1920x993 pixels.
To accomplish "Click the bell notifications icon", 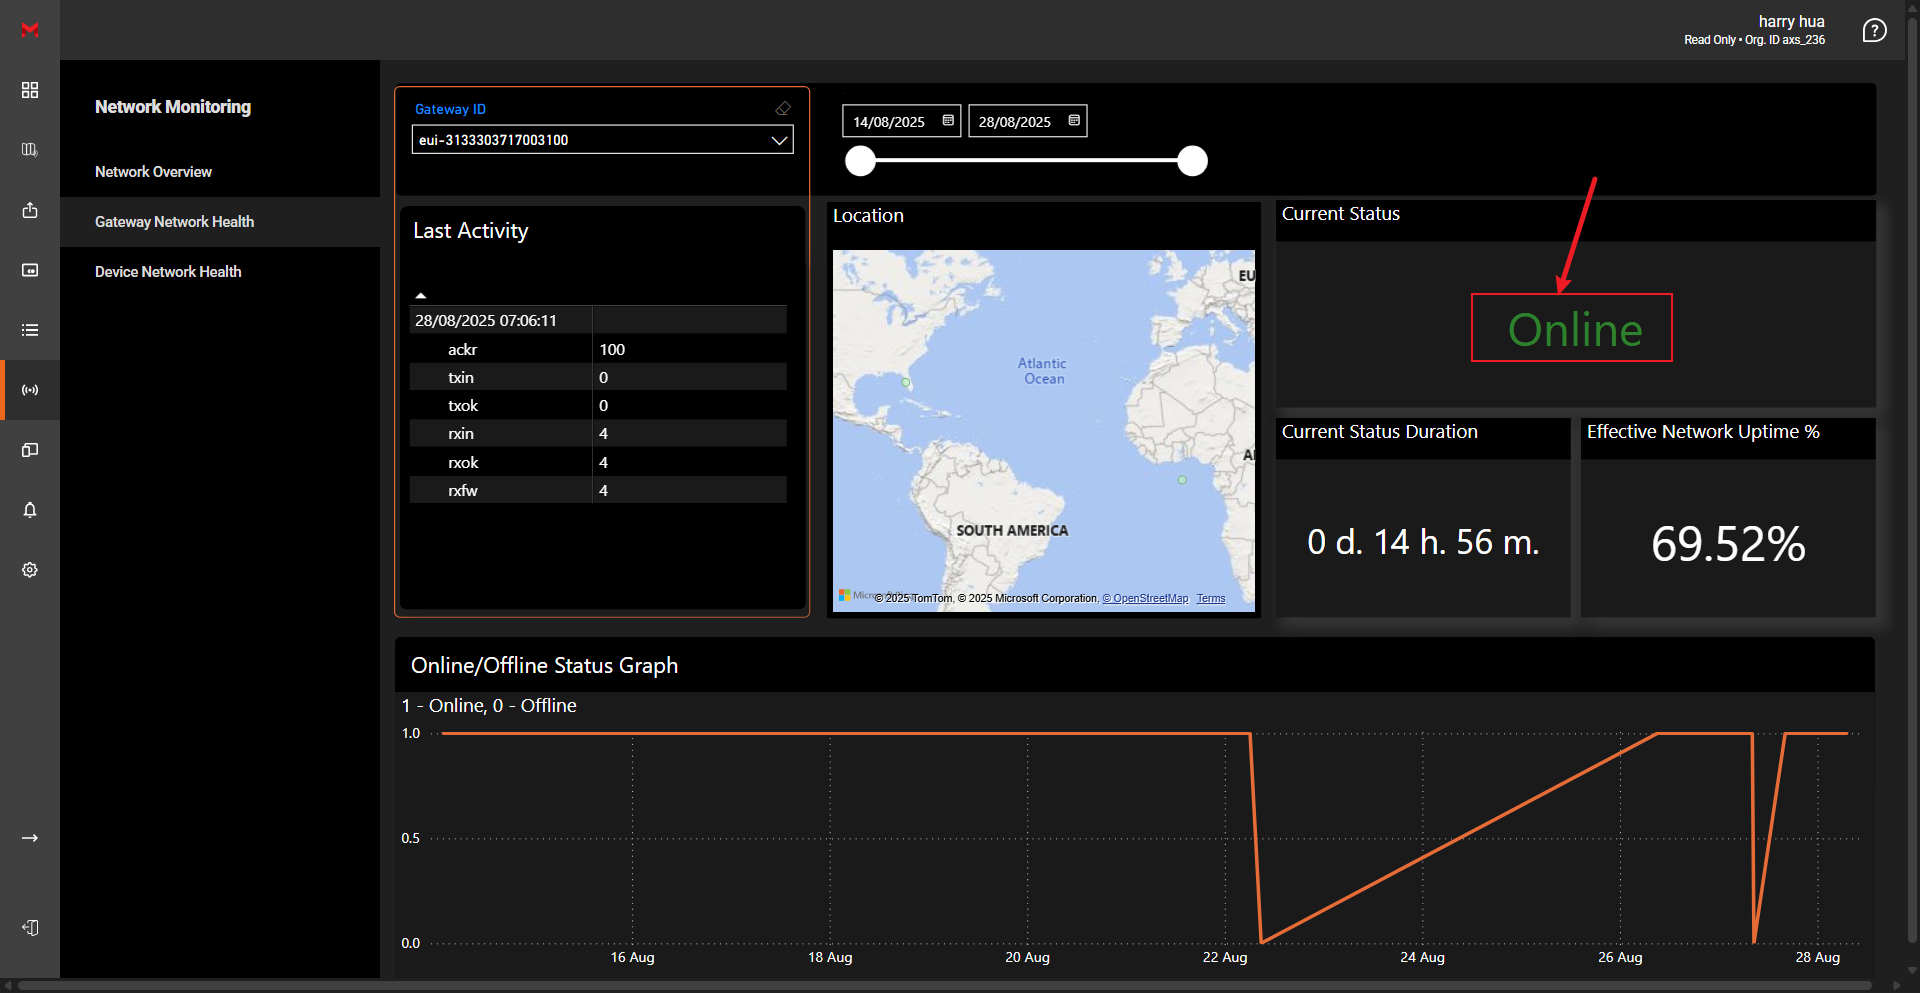I will tap(30, 510).
